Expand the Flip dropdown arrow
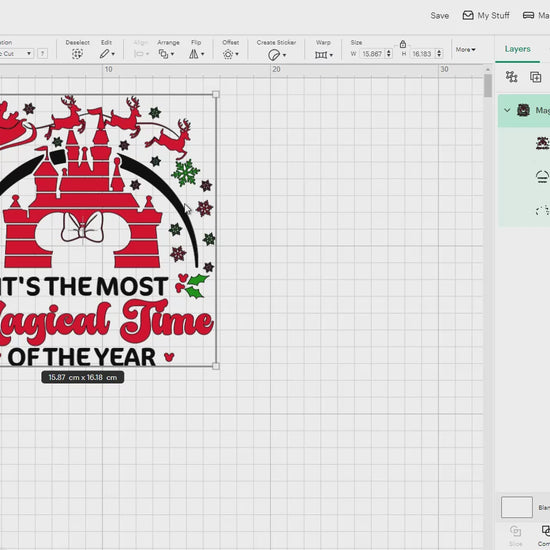The height and width of the screenshot is (550, 550). (202, 54)
